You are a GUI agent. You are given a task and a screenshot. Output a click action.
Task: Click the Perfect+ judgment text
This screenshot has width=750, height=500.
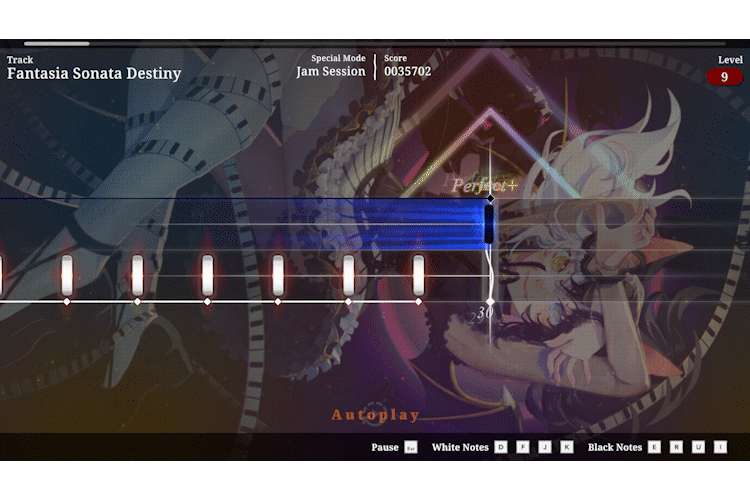coord(484,185)
